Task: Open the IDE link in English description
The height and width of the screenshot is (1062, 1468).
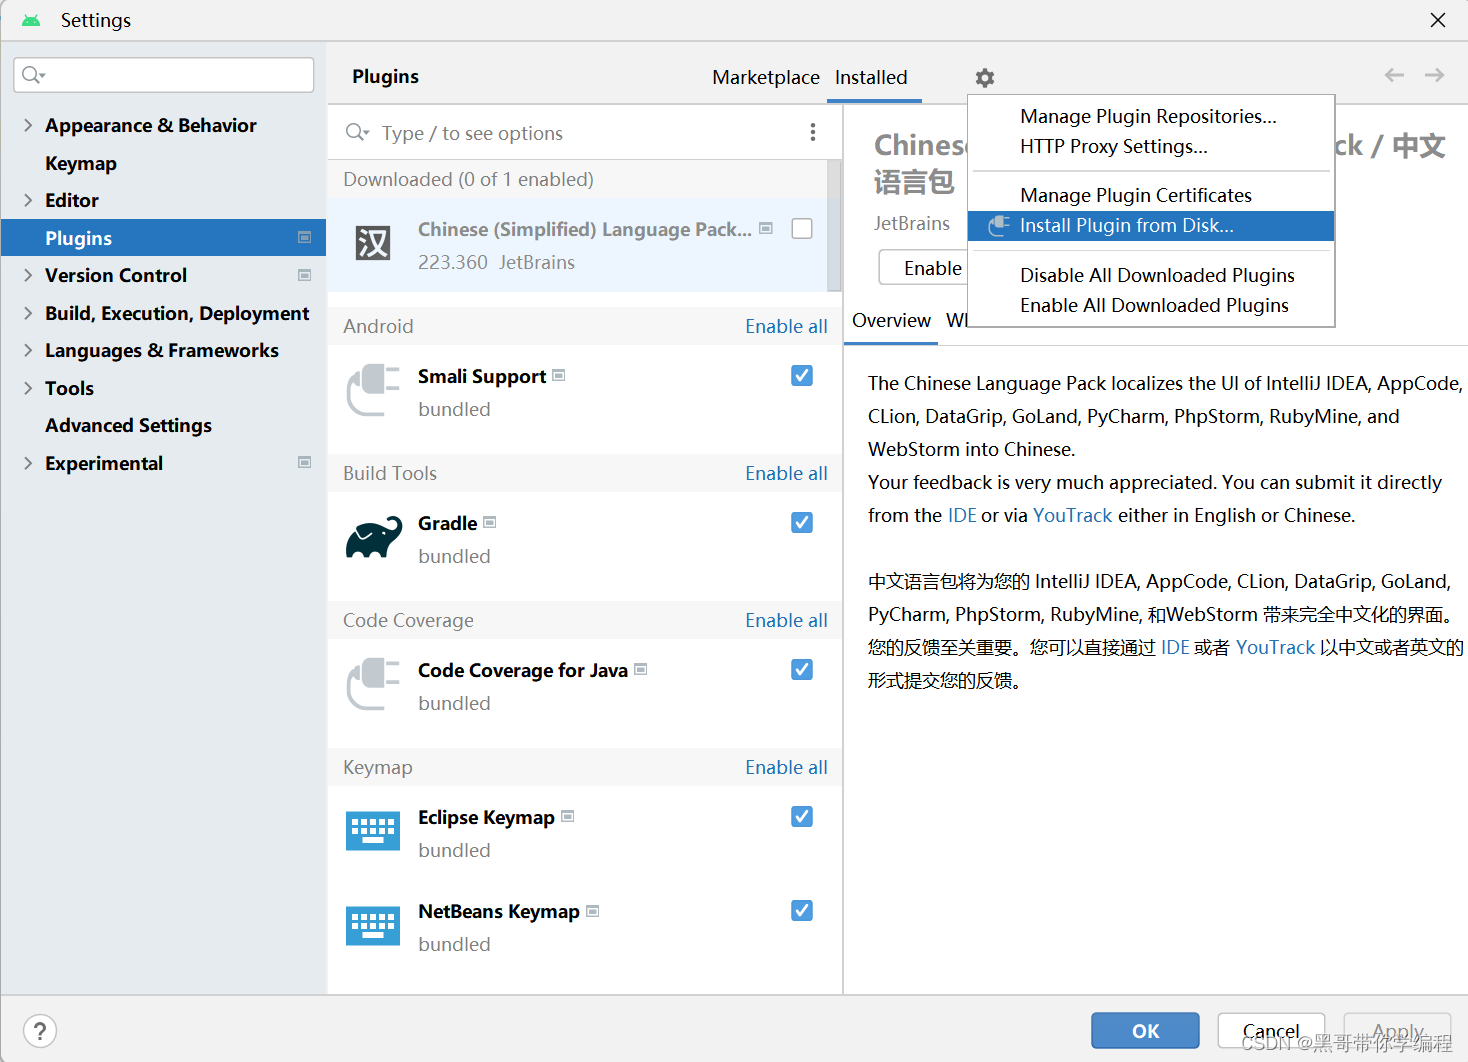Action: 962,515
